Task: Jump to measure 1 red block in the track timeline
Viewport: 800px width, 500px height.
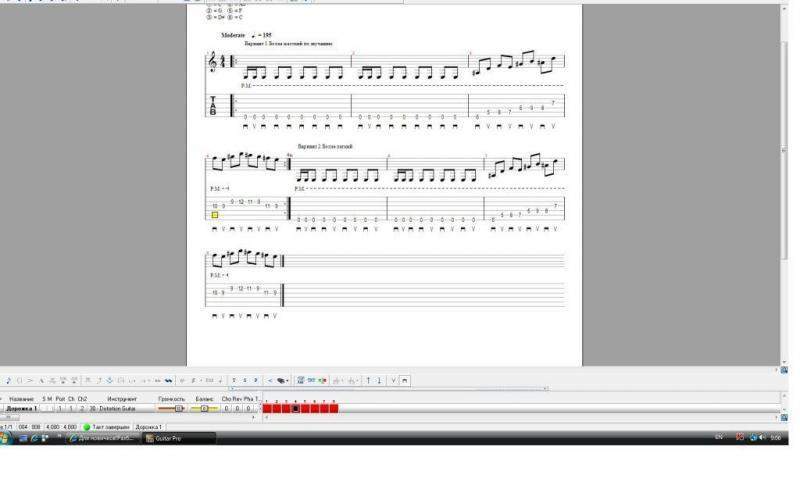Action: point(267,408)
